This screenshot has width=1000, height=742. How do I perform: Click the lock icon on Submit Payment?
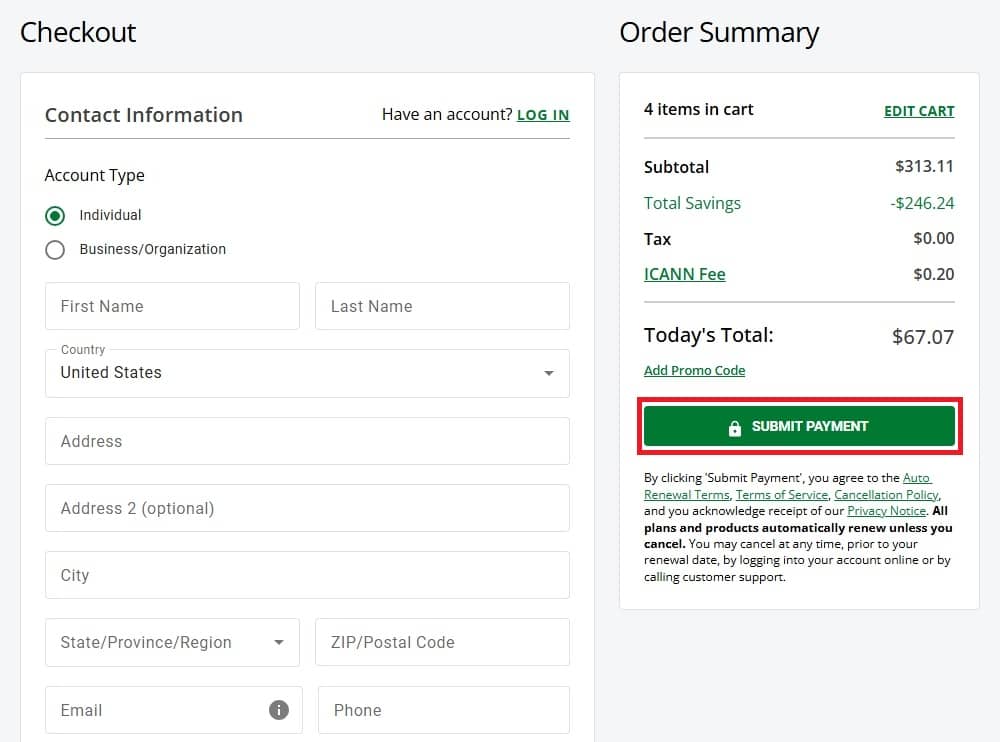pyautogui.click(x=737, y=425)
